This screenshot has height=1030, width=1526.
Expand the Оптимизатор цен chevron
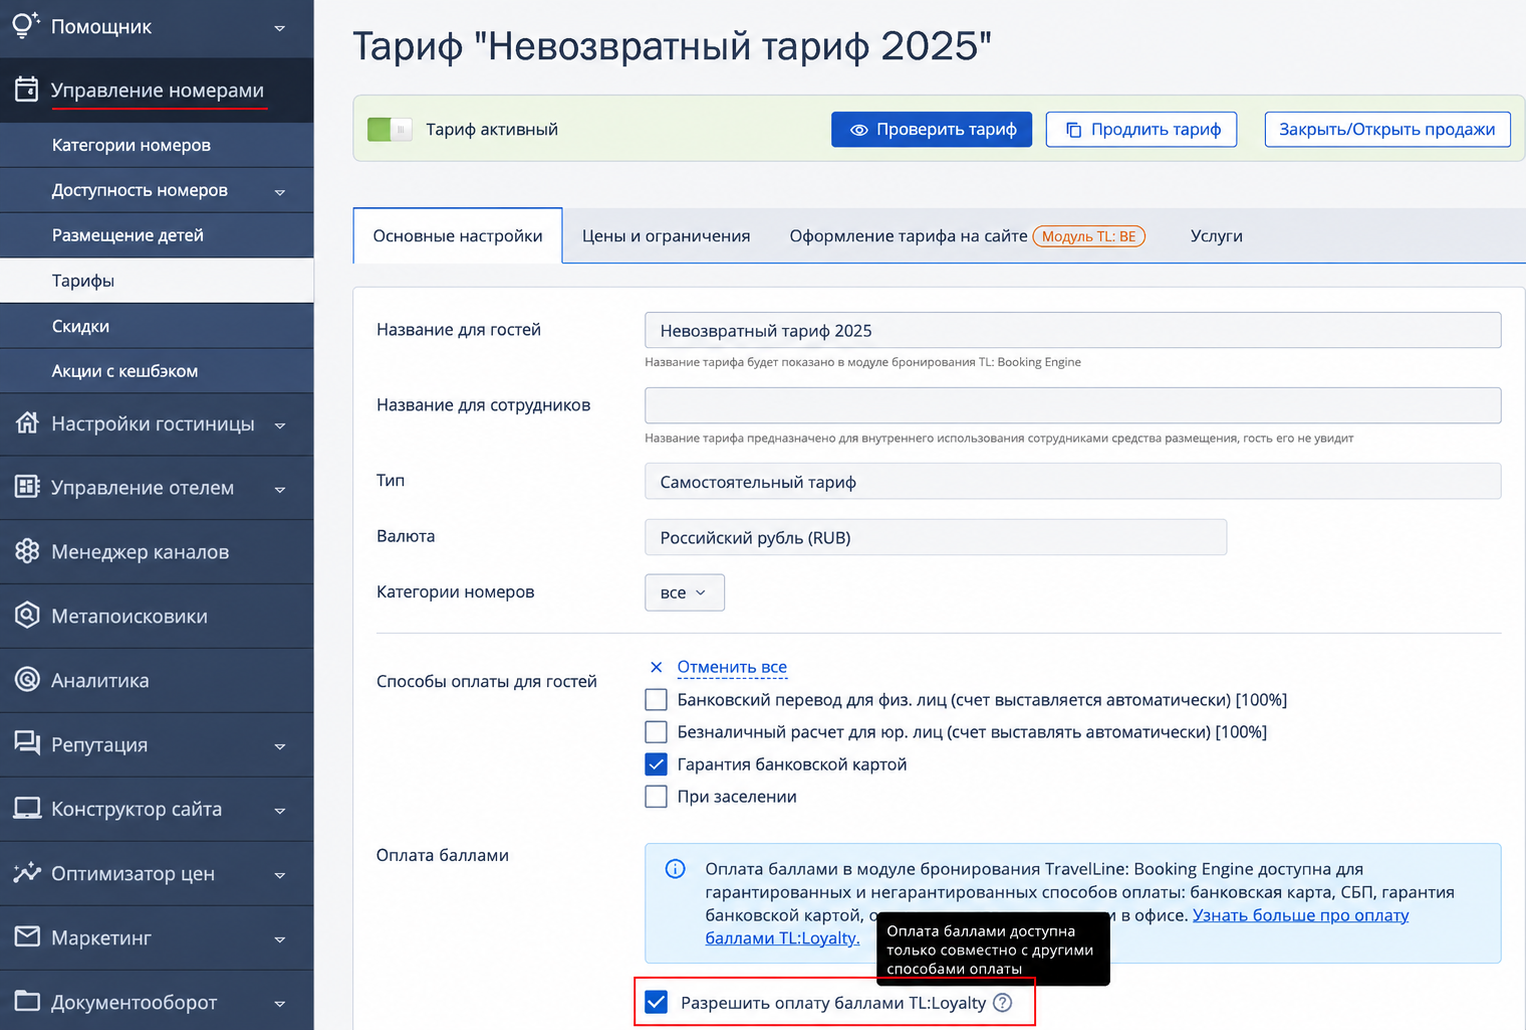[x=280, y=875]
